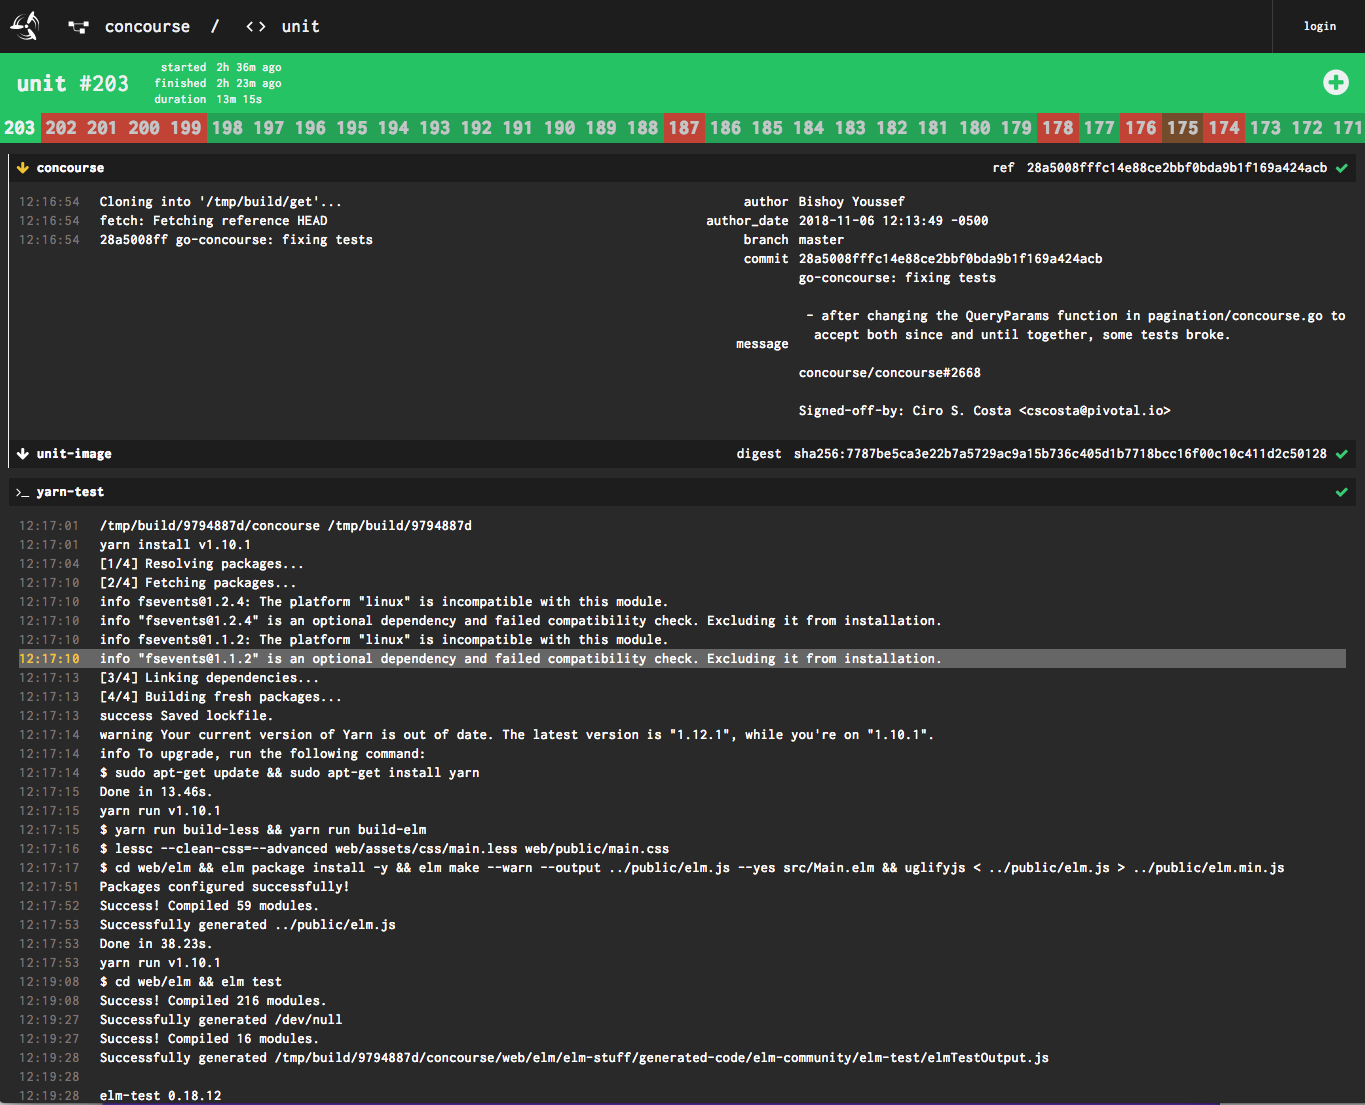The height and width of the screenshot is (1105, 1365).
Task: Click the download arrow on the concourse step
Action: [22, 167]
